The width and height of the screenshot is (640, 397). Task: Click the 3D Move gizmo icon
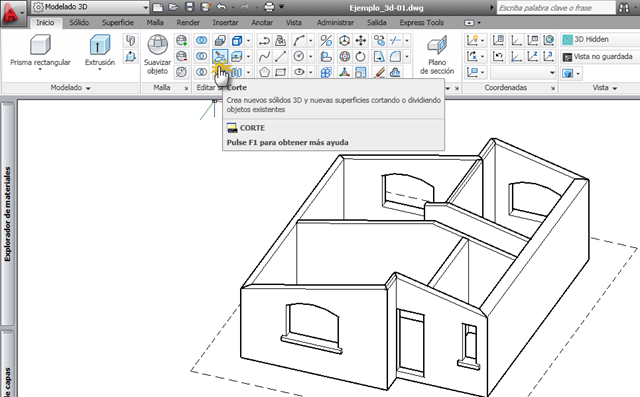pos(344,40)
